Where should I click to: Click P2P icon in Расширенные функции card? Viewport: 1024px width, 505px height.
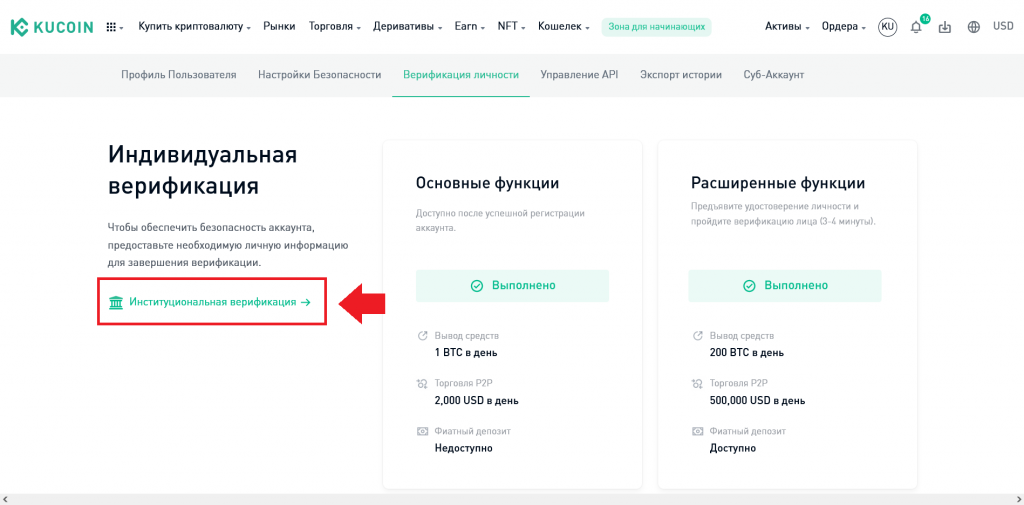point(697,383)
